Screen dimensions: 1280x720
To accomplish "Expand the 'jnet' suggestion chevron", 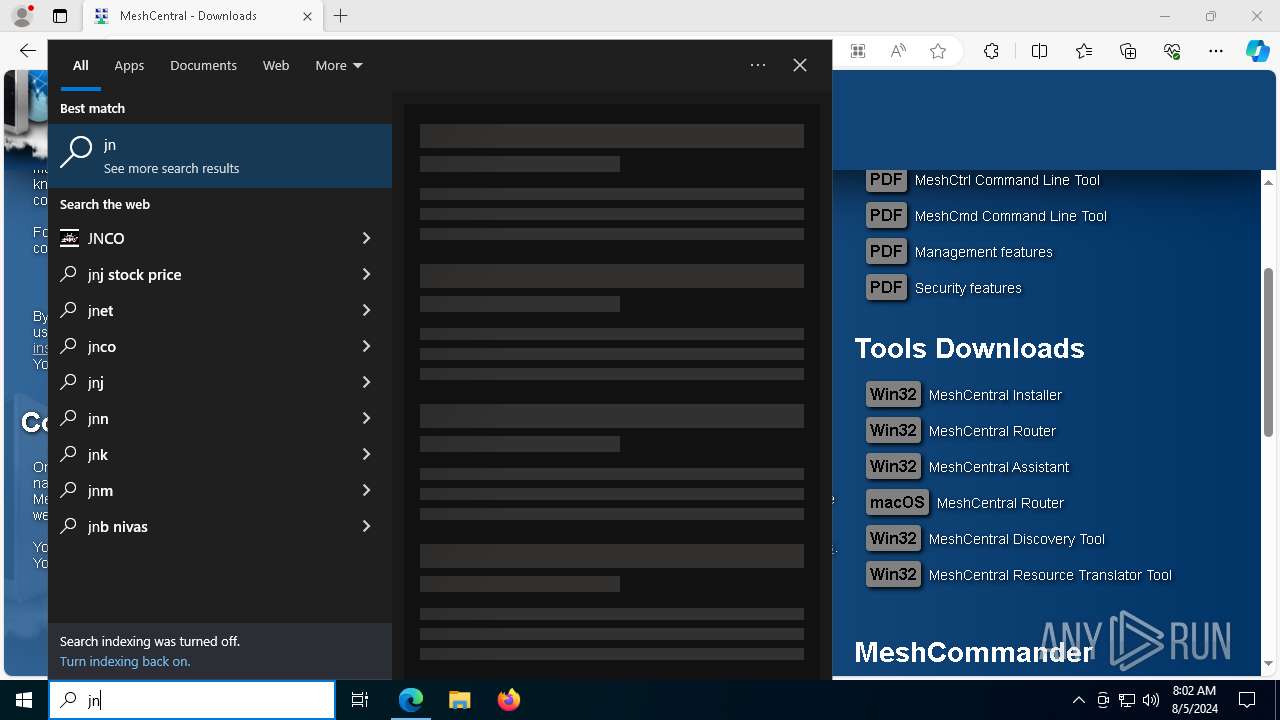I will click(x=366, y=310).
